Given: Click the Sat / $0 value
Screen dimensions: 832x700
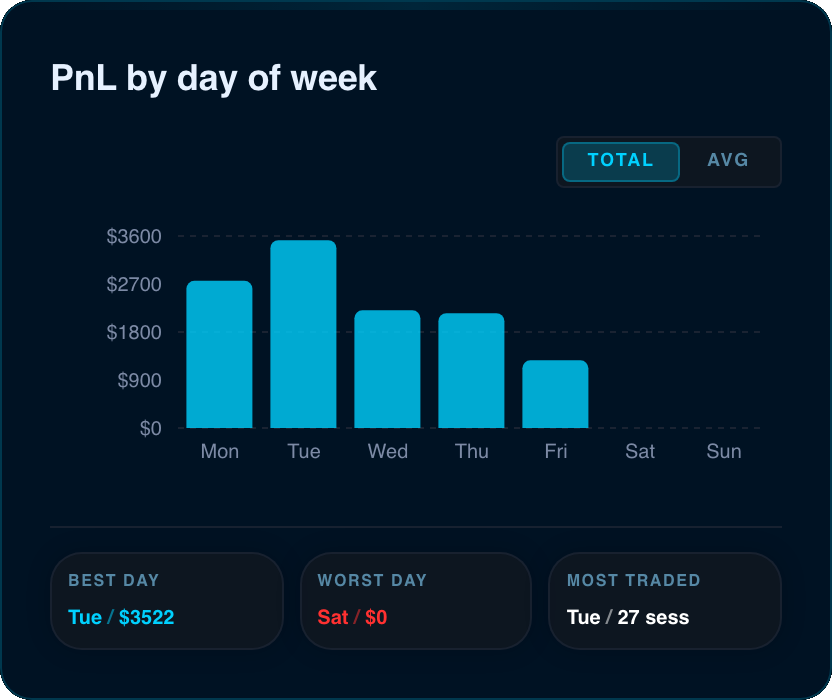Looking at the screenshot, I should 352,617.
